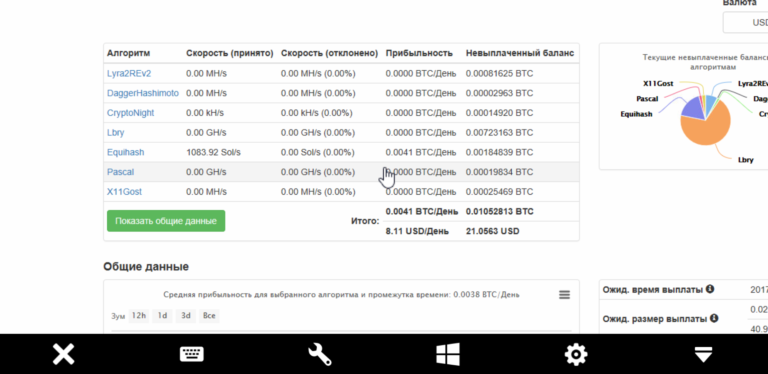The width and height of the screenshot is (768, 374).
Task: Click info icon next to Ожид. время выплаты
Action: click(710, 289)
